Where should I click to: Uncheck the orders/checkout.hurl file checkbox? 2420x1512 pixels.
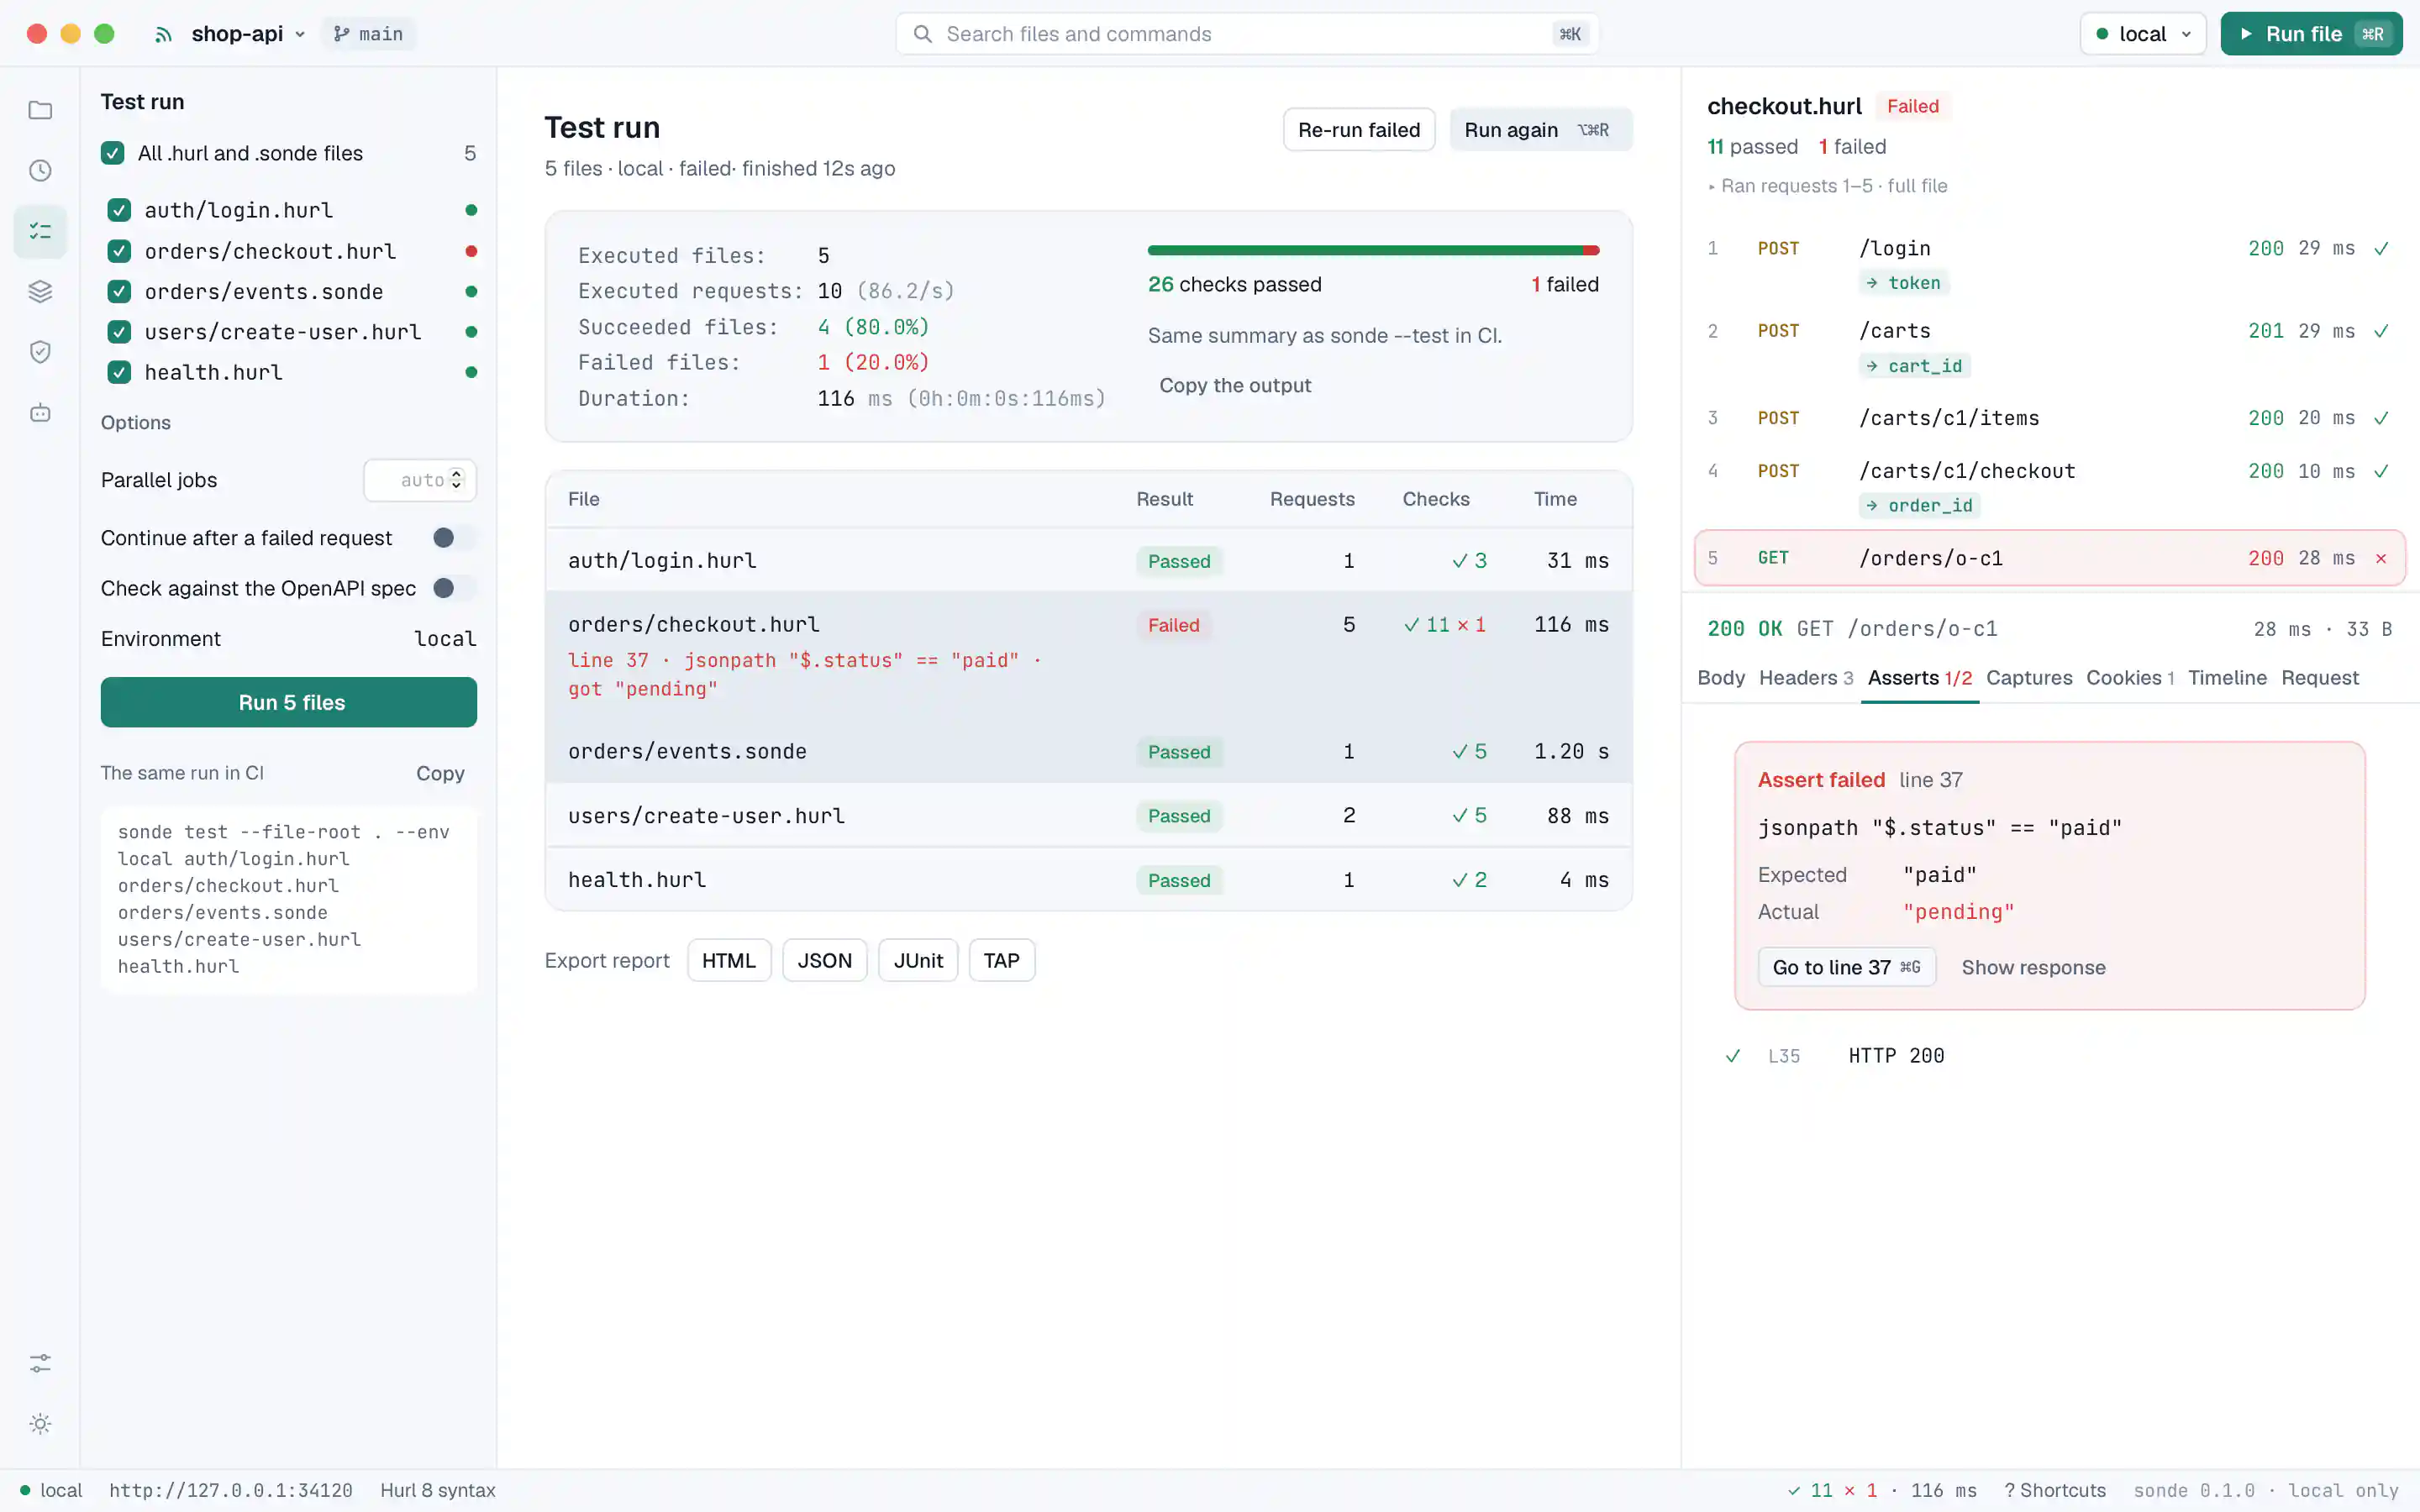coord(119,251)
